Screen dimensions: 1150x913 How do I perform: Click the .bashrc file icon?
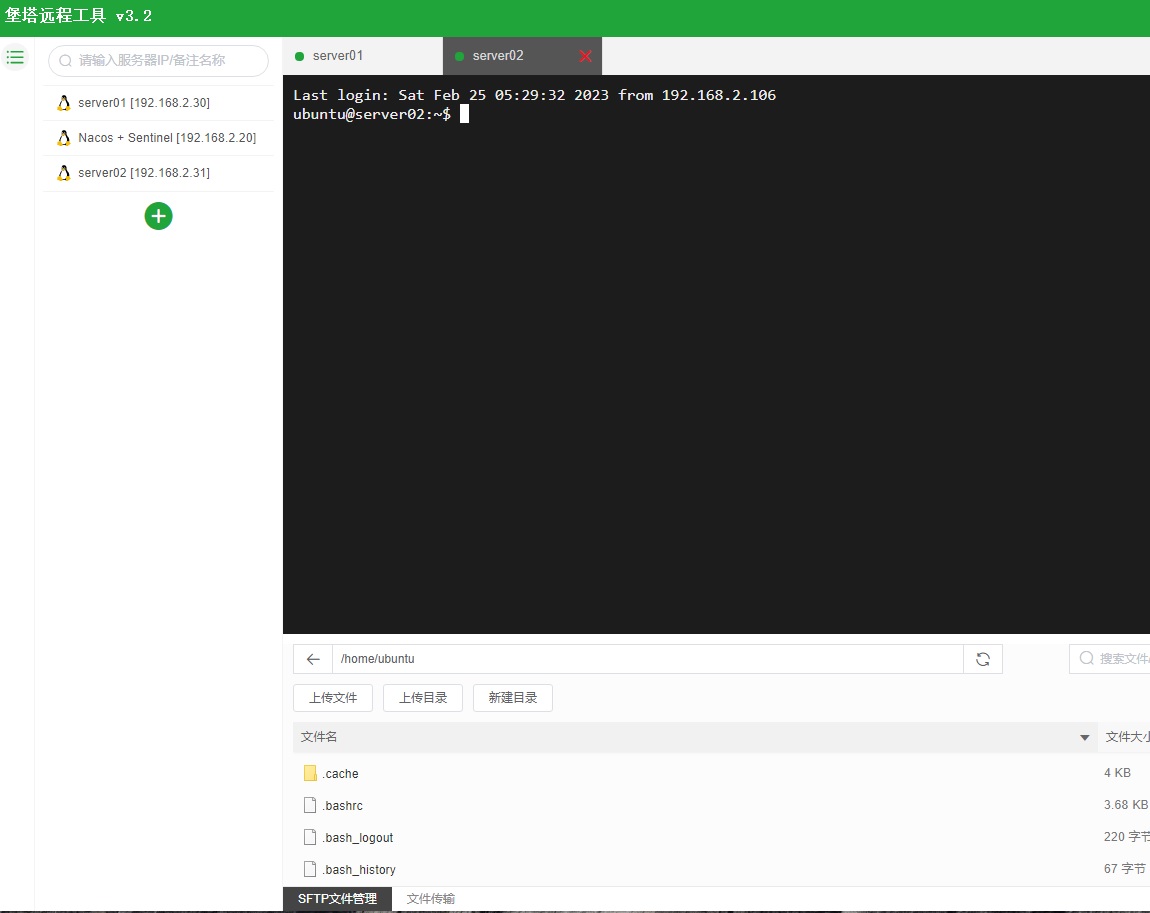click(310, 805)
